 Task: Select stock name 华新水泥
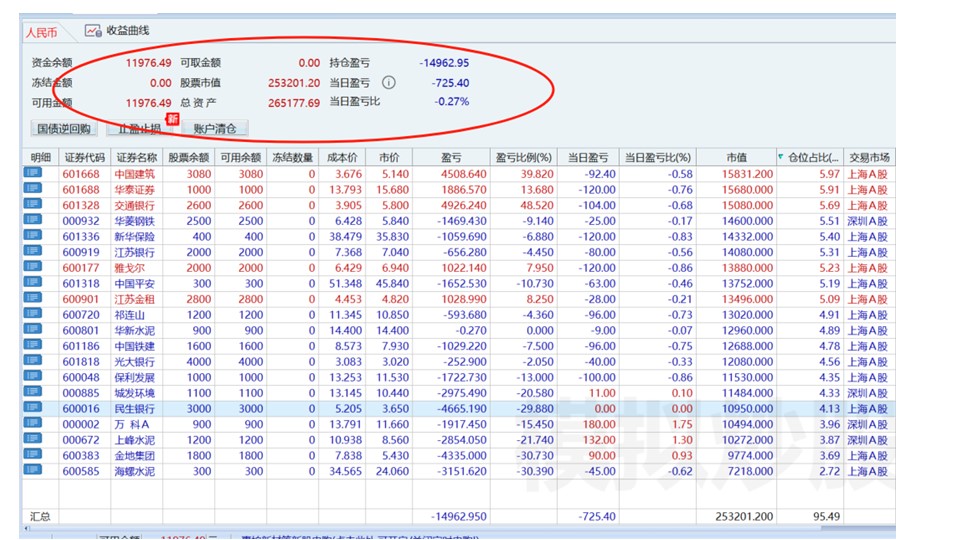coord(135,331)
